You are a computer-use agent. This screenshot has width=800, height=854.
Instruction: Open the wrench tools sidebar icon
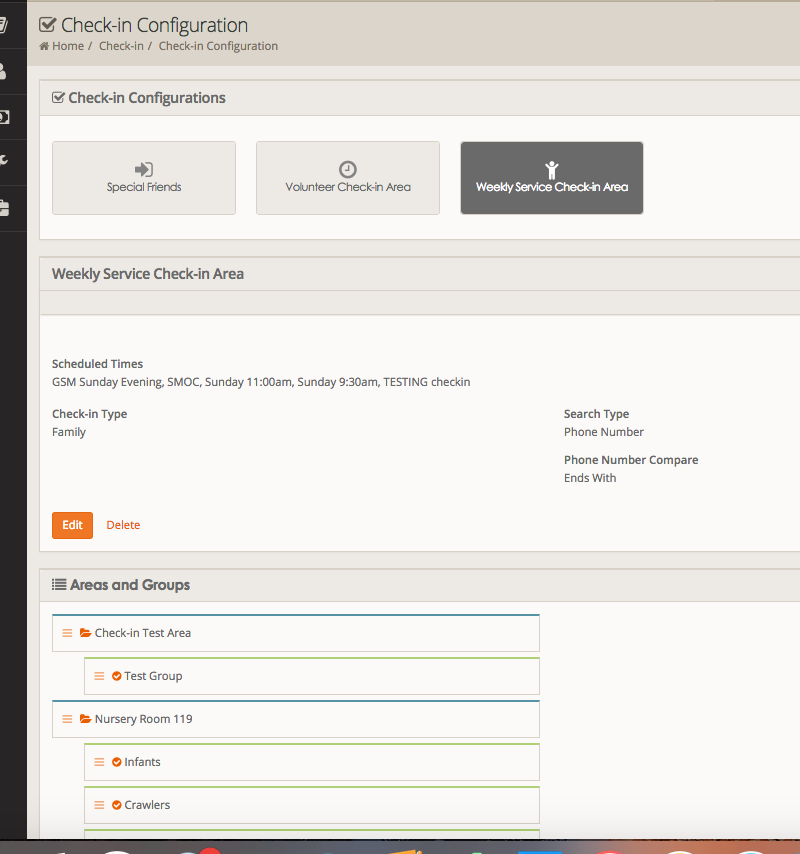pos(5,162)
